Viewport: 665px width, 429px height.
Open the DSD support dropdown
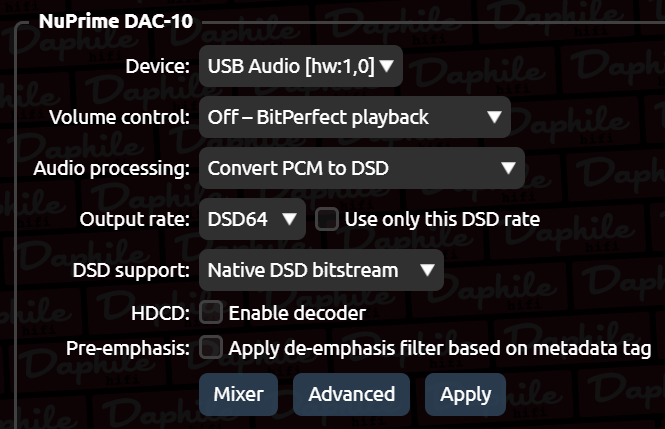pos(320,270)
